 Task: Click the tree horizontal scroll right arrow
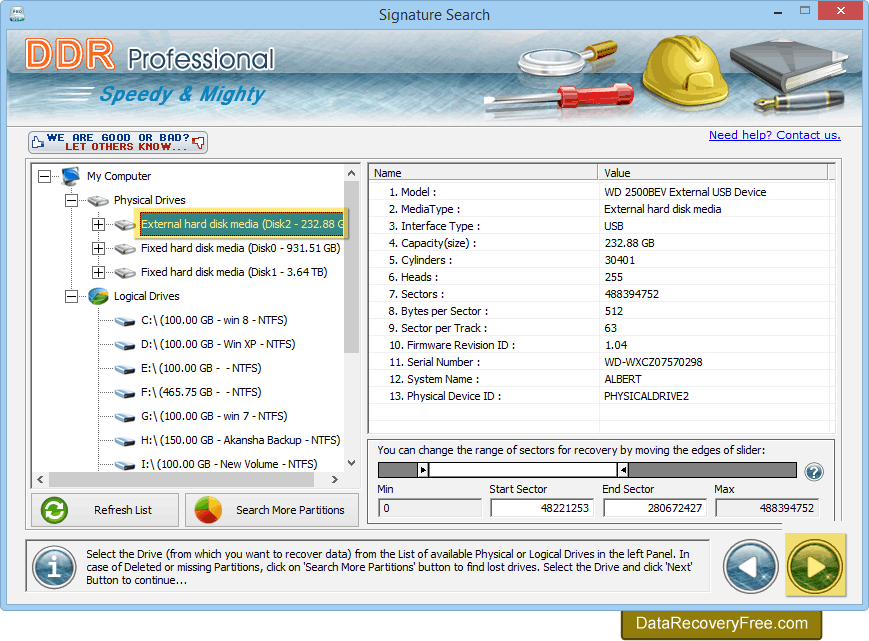[335, 479]
